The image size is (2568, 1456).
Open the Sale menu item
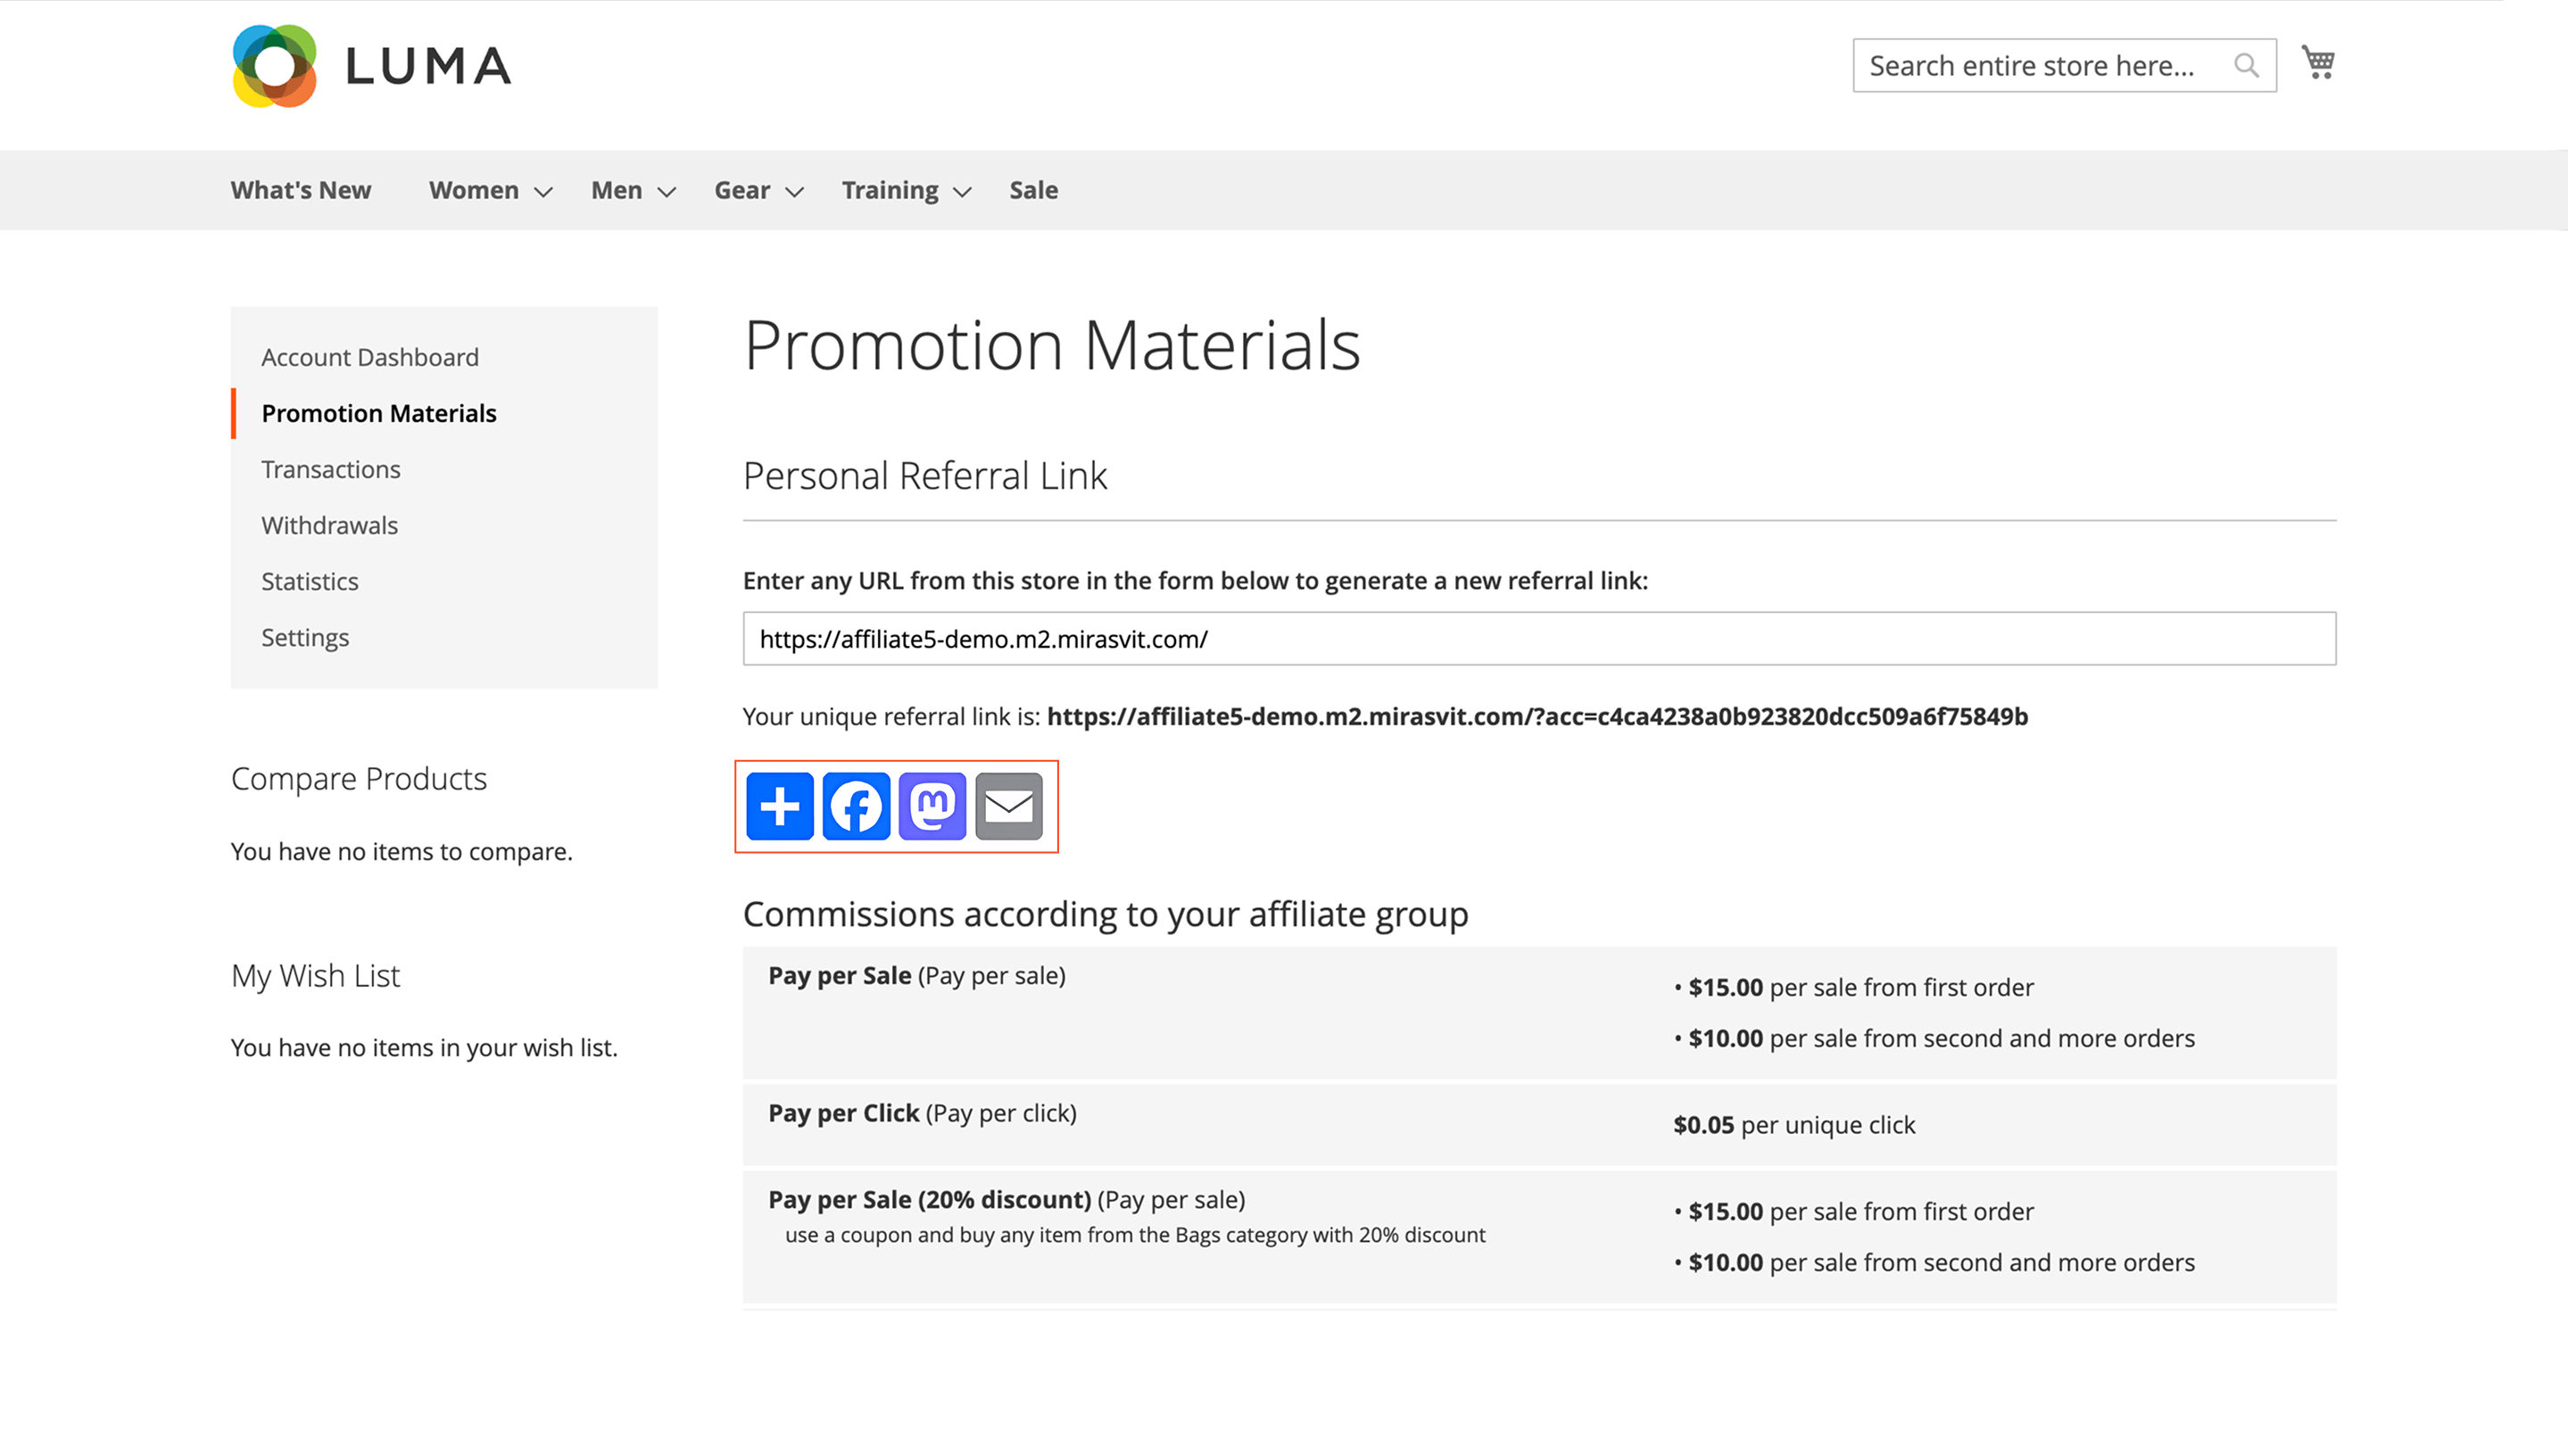[1033, 190]
